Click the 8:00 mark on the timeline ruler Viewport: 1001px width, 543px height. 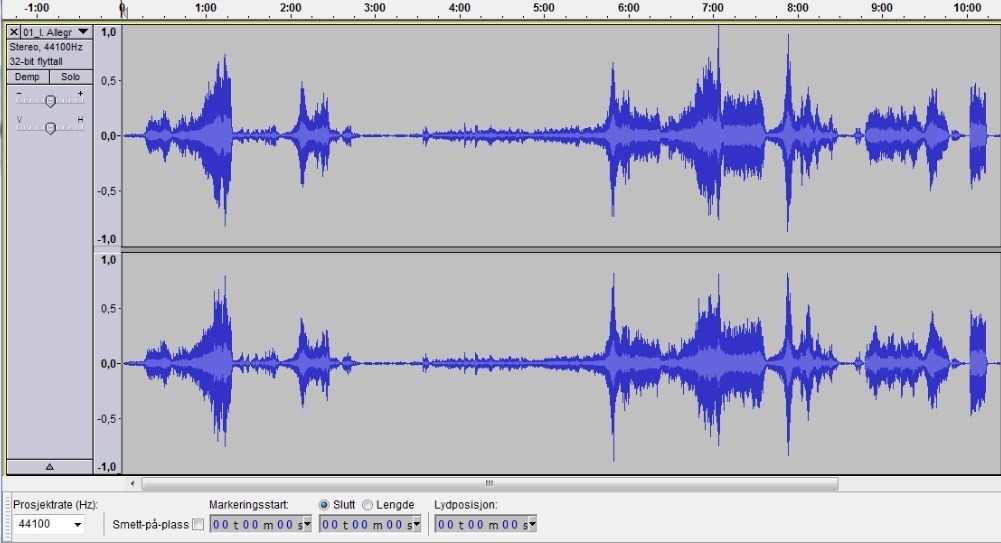(797, 8)
